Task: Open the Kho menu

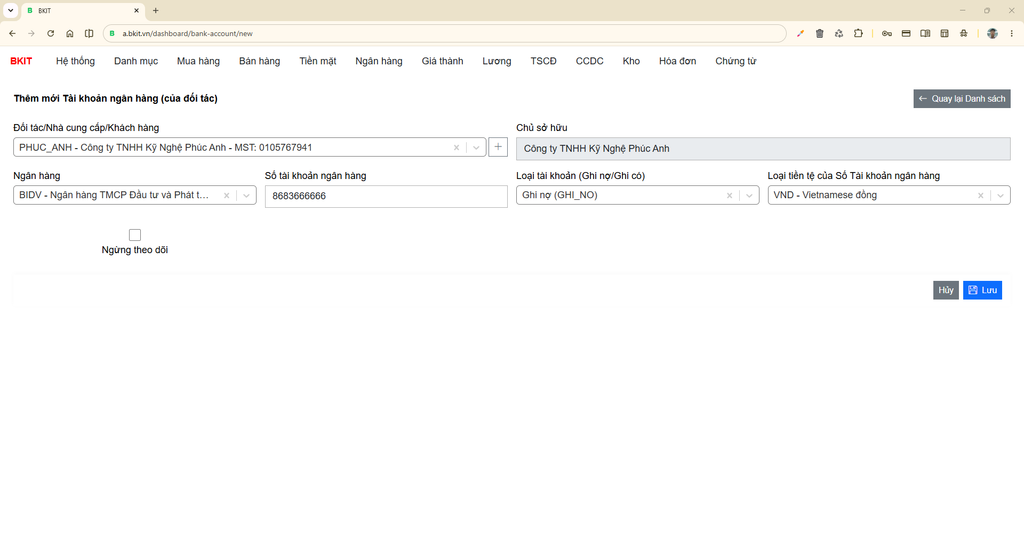Action: [x=631, y=61]
